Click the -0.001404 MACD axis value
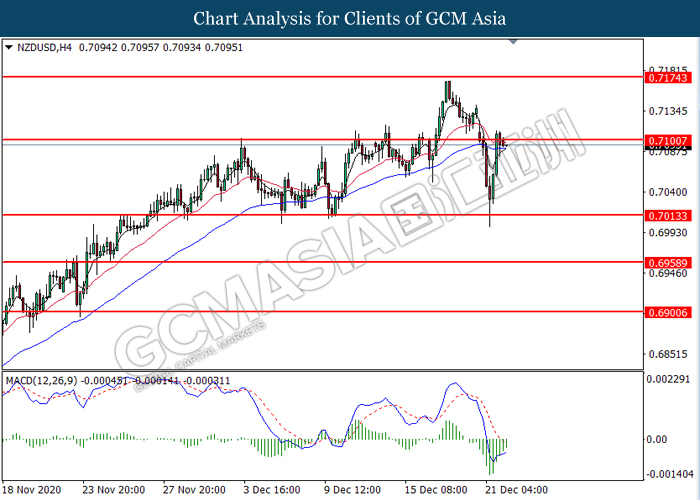The width and height of the screenshot is (700, 500). pyautogui.click(x=670, y=474)
